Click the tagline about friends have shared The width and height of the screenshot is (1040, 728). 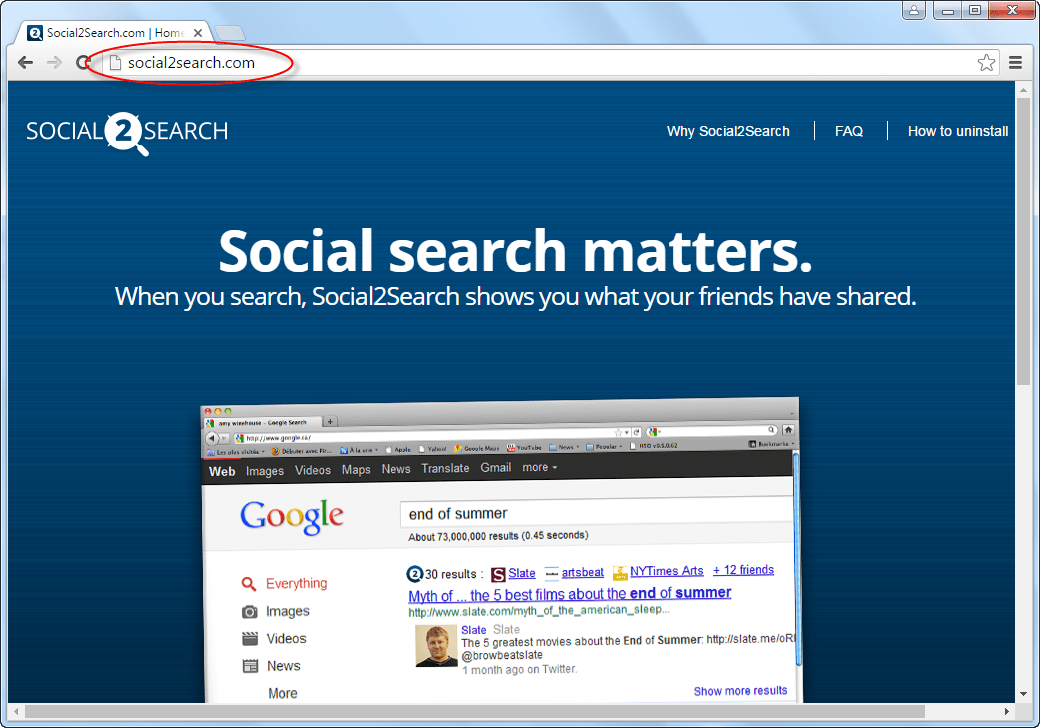pyautogui.click(x=515, y=296)
